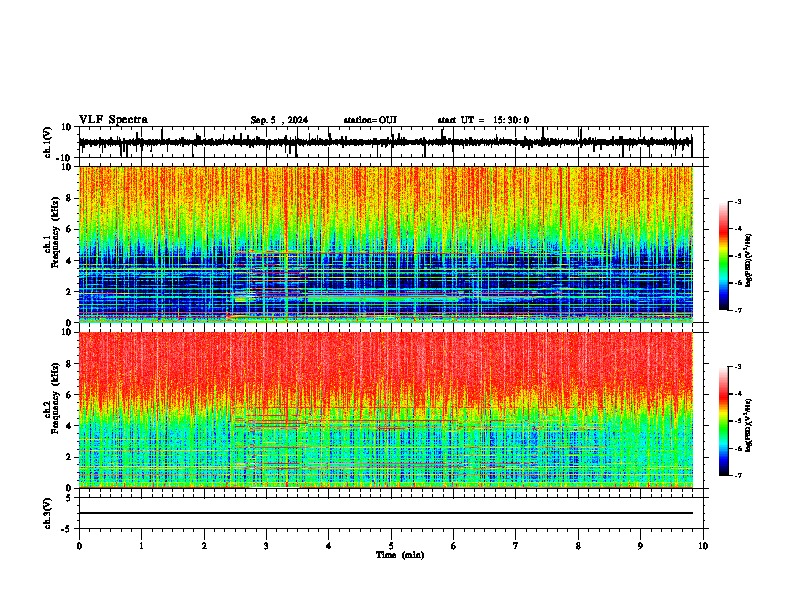792x612 pixels.
Task: Click the "-5" tick on ch.3 voltage axis
Action: coord(67,529)
